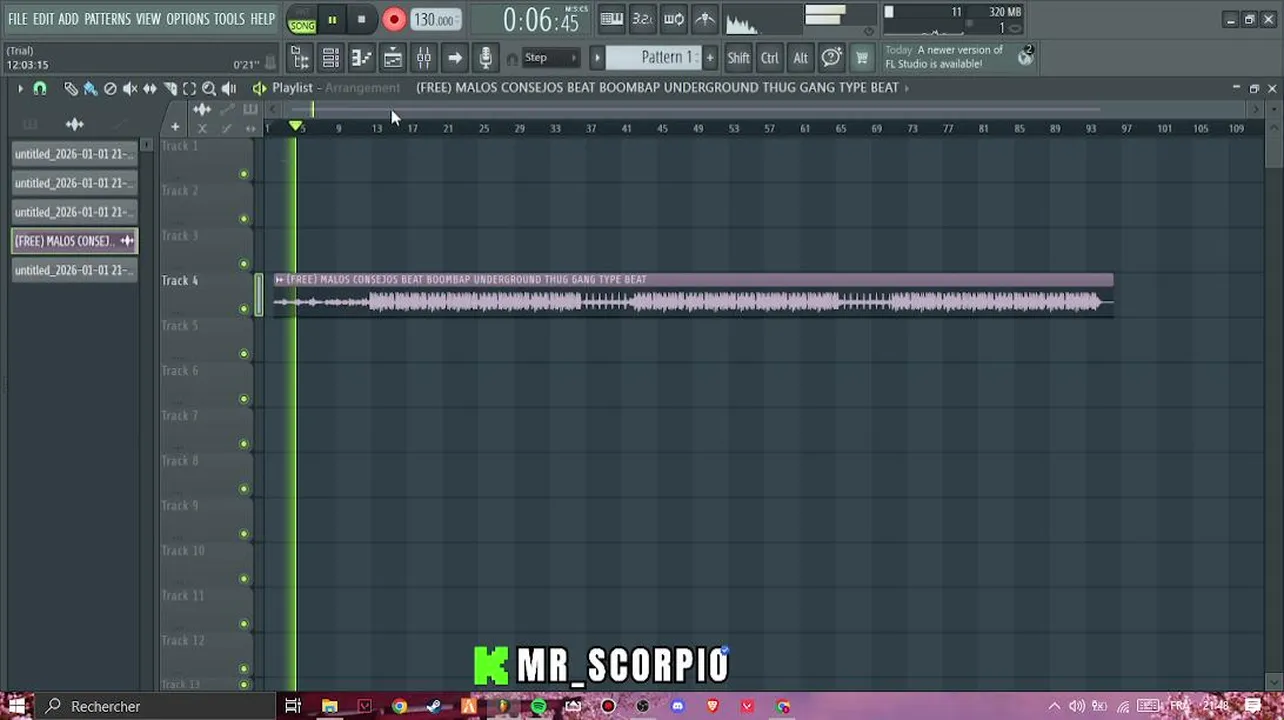This screenshot has height=720, width=1284.
Task: Toggle the magnet snap icon in playlist
Action: [x=40, y=89]
